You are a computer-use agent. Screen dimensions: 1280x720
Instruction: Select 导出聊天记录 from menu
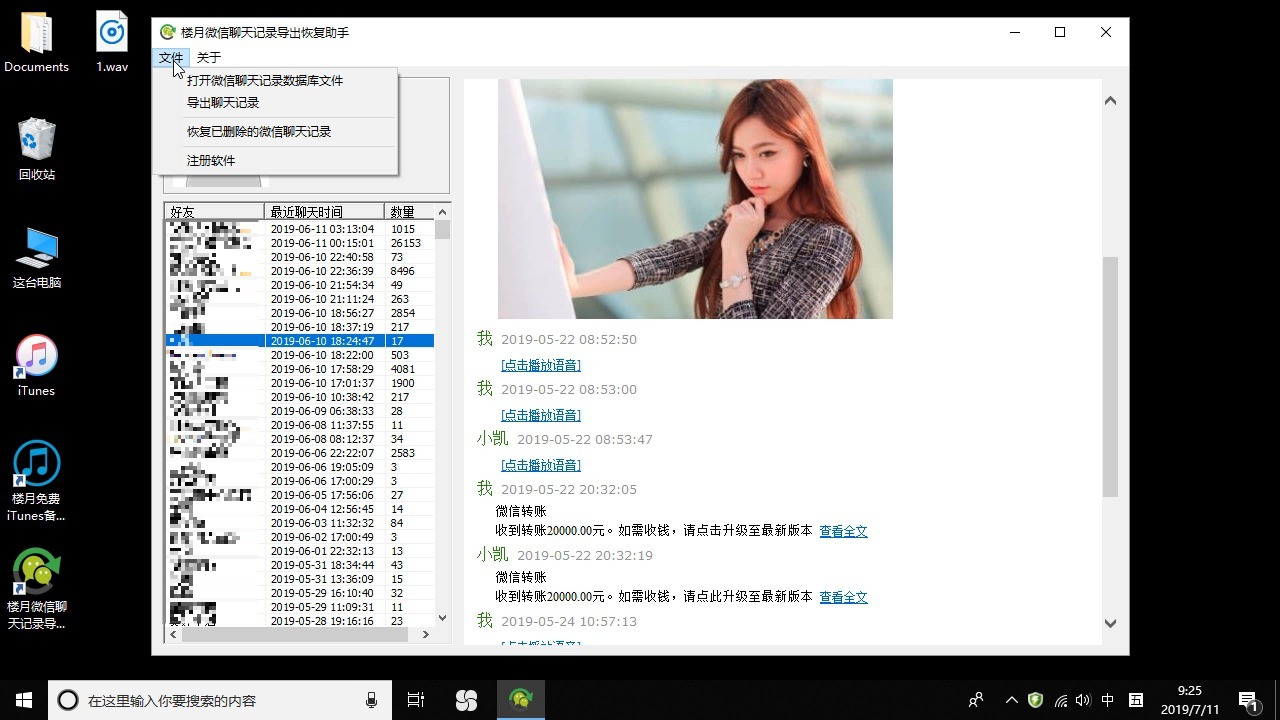click(223, 102)
